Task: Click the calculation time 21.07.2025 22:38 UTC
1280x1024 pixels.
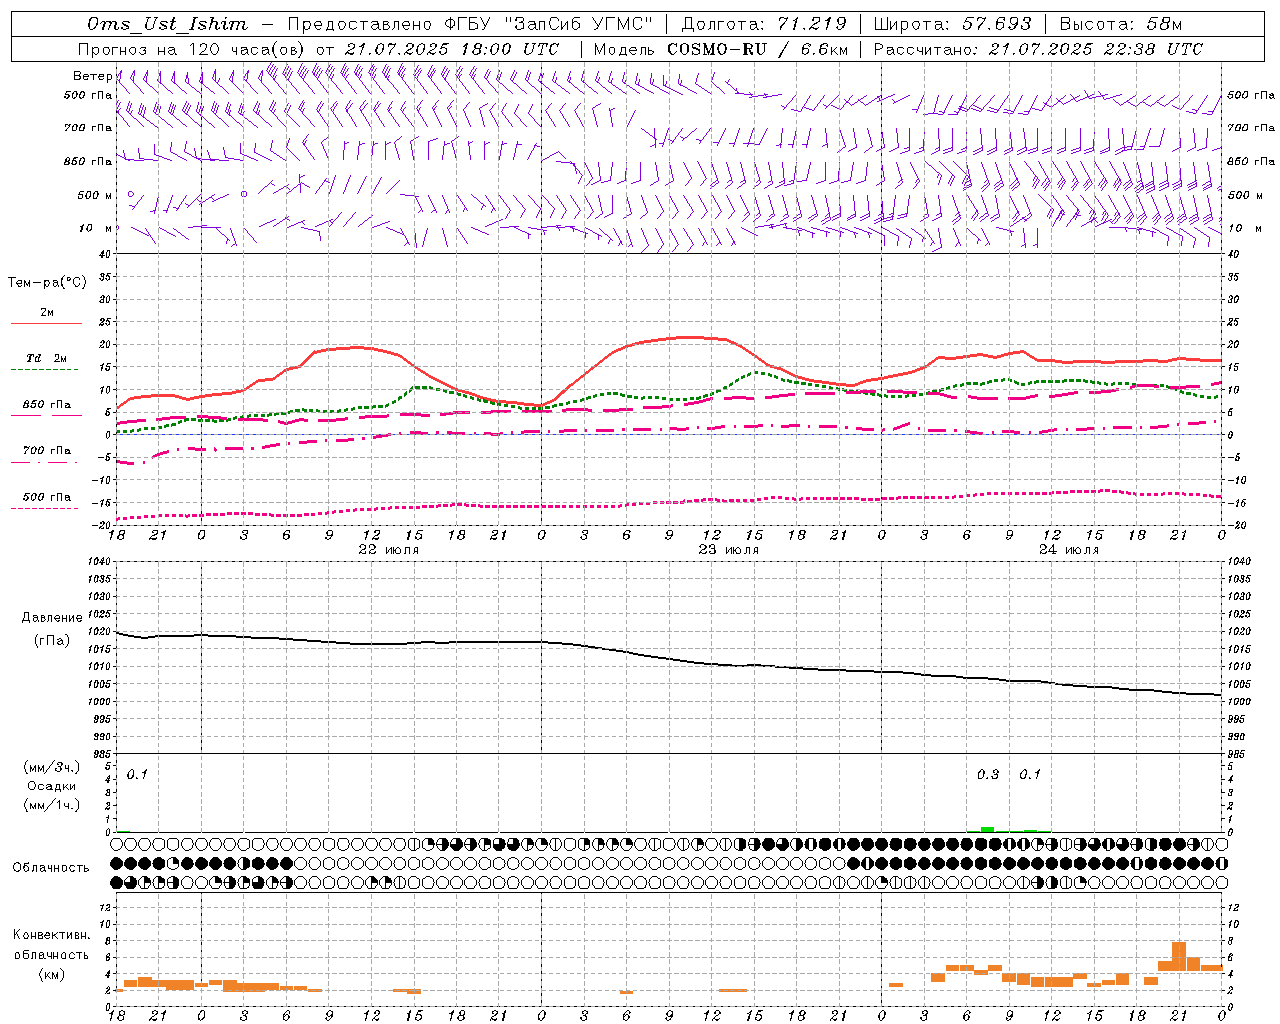Action: (1095, 49)
